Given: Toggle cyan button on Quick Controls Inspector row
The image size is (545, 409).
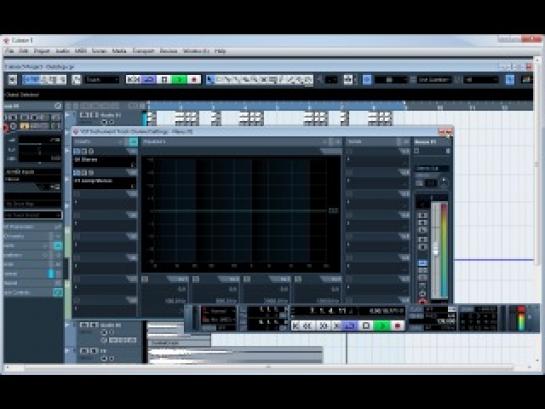Looking at the screenshot, I should [58, 293].
